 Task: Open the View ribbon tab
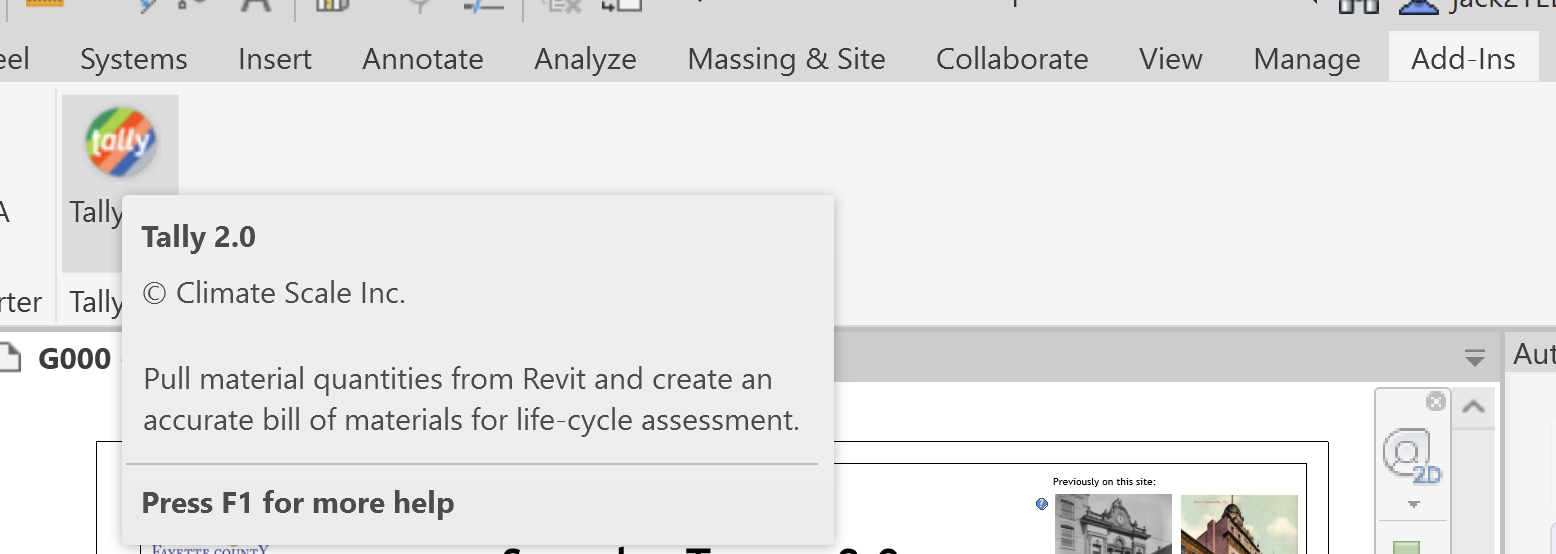tap(1171, 59)
